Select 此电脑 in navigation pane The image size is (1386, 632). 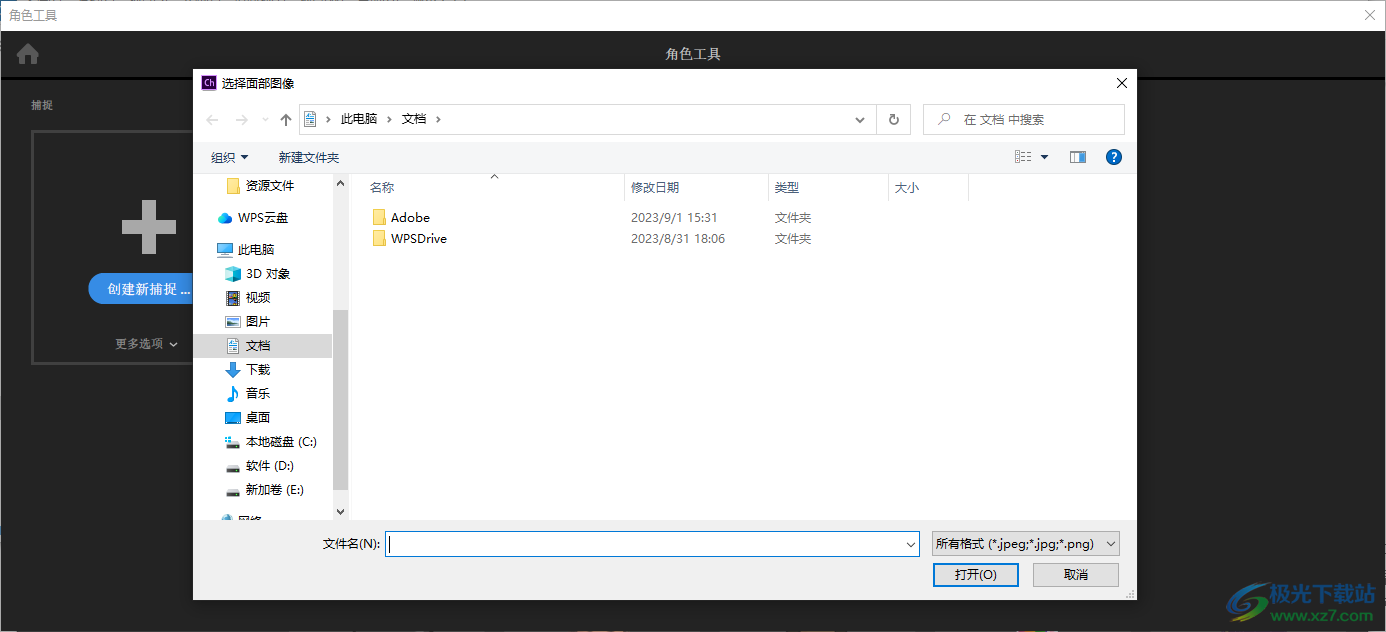[x=256, y=250]
